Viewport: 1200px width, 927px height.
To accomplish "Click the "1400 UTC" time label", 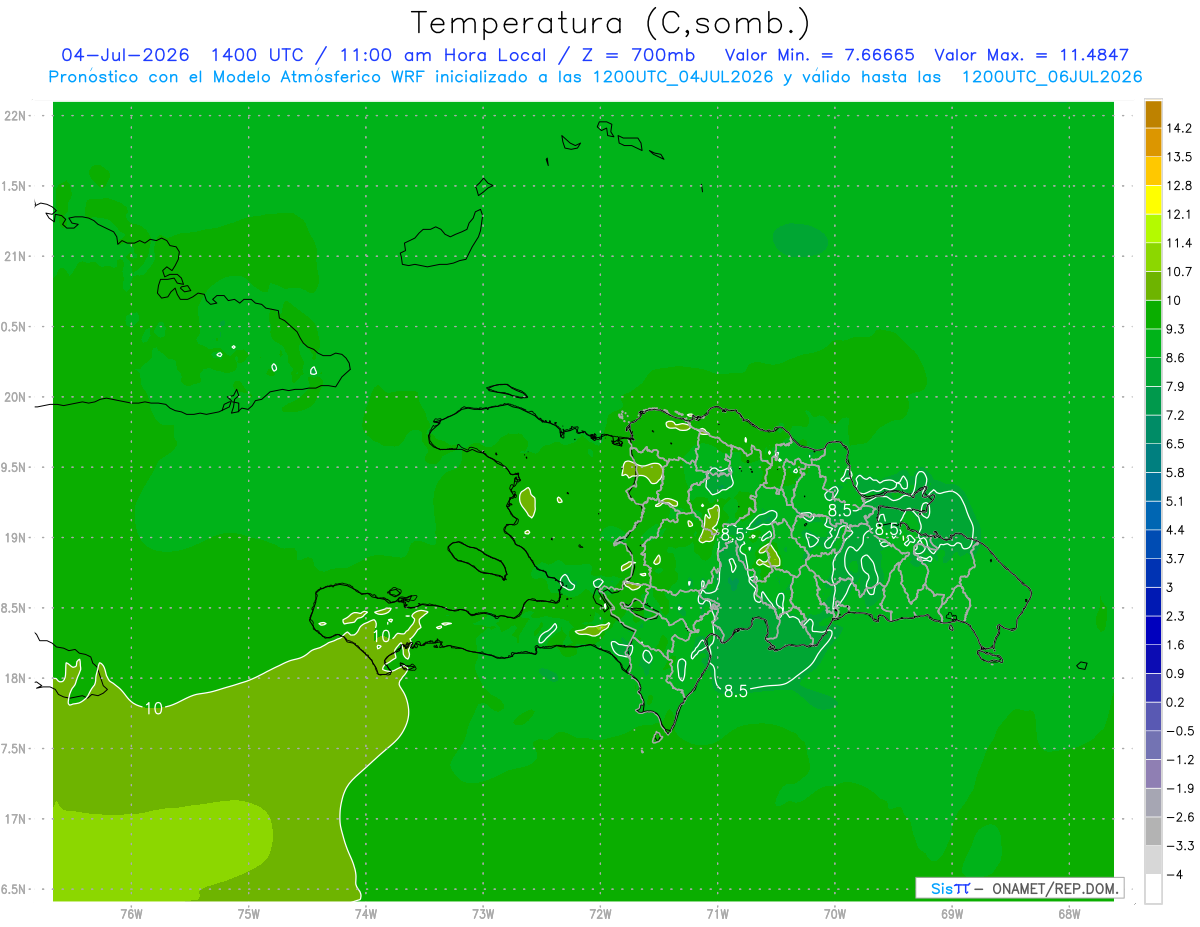I will [x=257, y=55].
